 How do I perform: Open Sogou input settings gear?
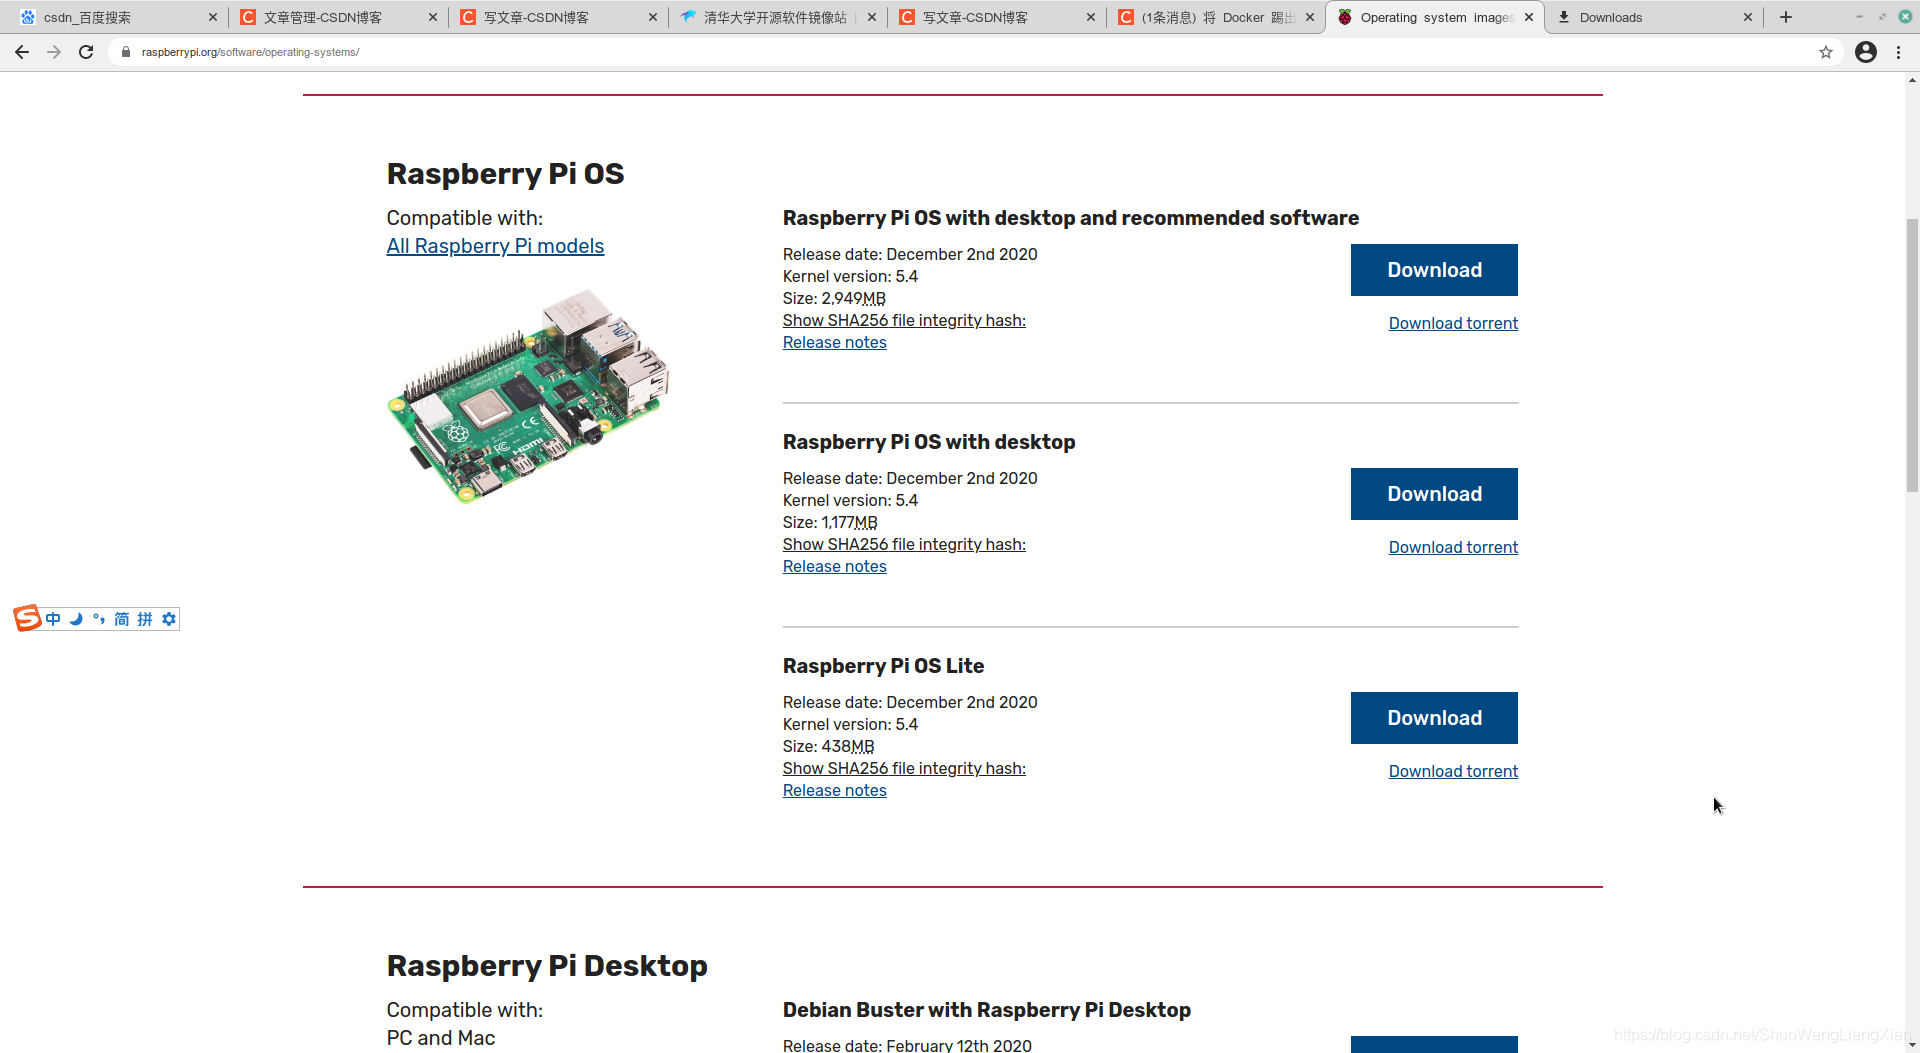(x=169, y=619)
